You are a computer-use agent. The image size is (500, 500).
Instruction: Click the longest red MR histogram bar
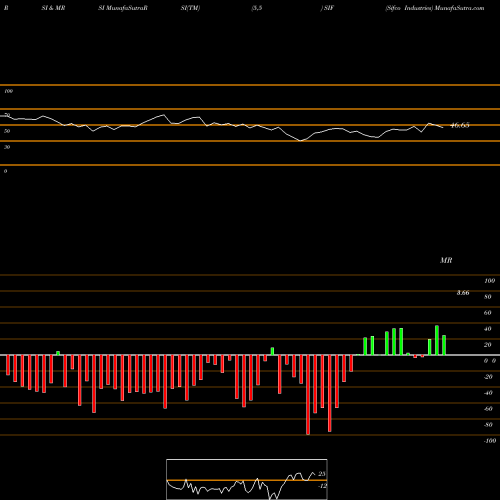(308, 395)
